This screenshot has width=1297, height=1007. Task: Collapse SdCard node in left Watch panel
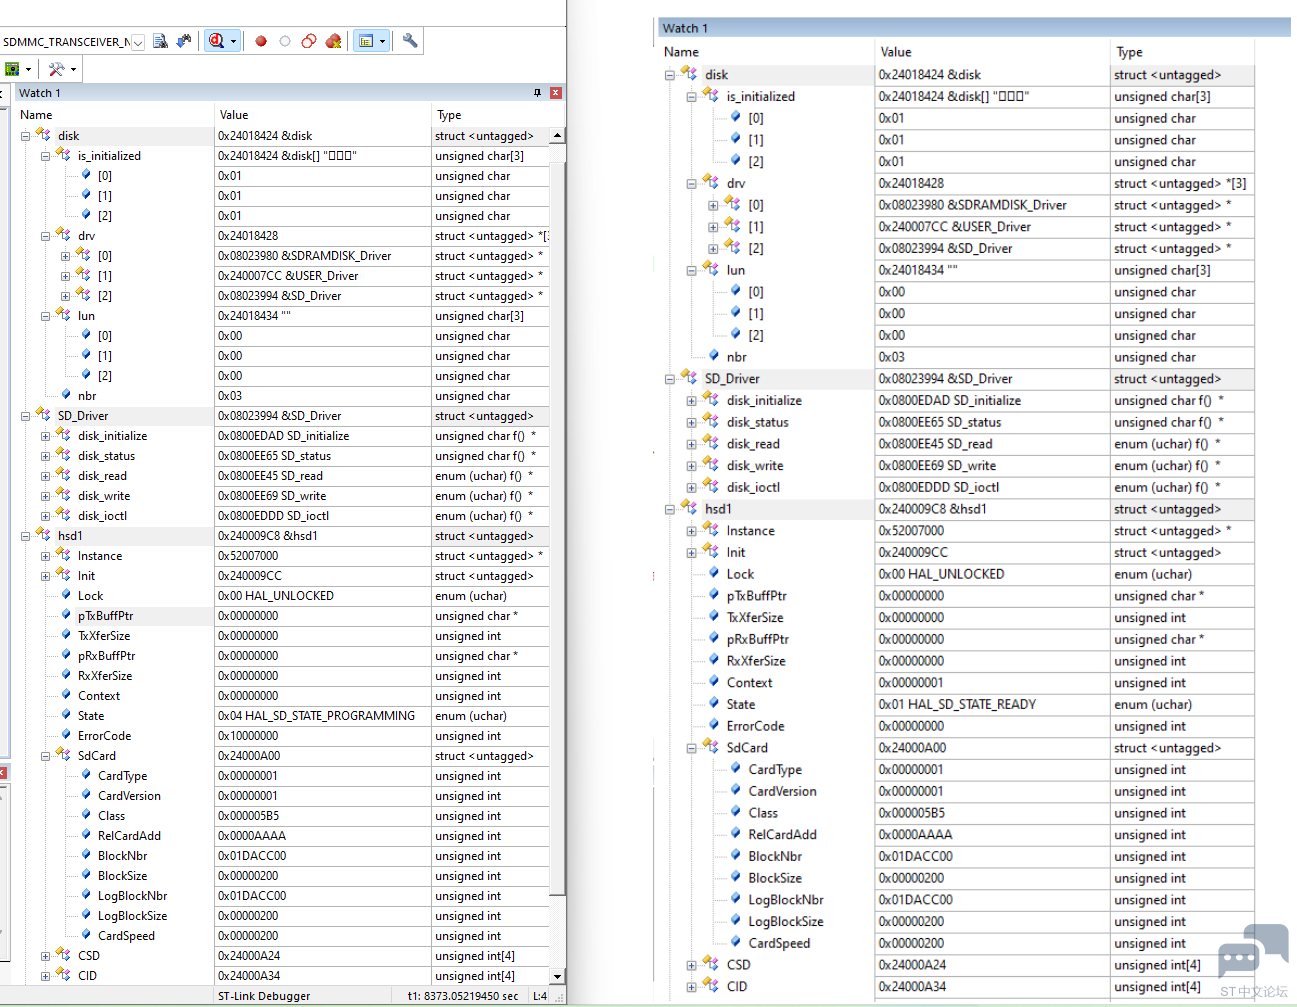(45, 756)
